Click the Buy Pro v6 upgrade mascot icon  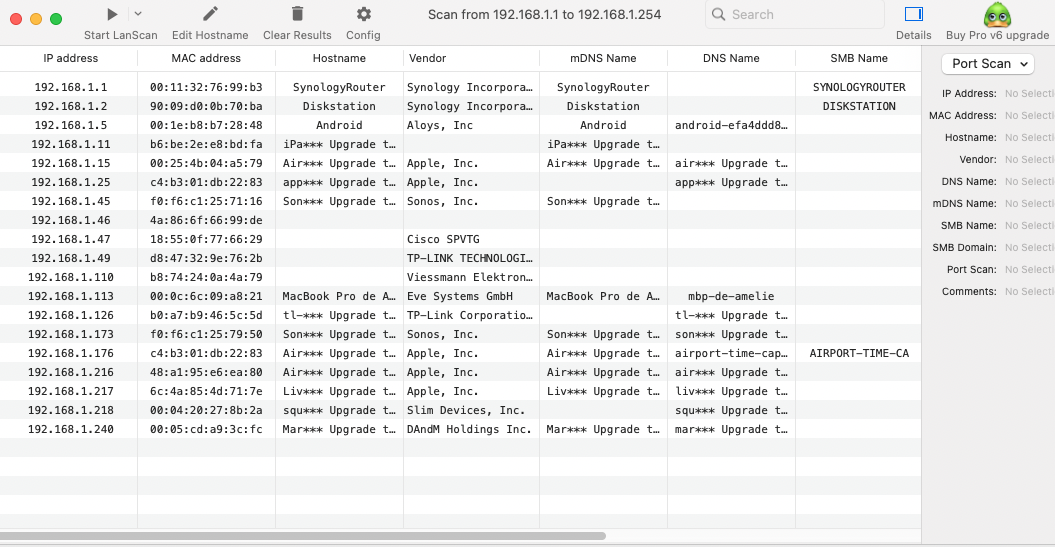997,14
